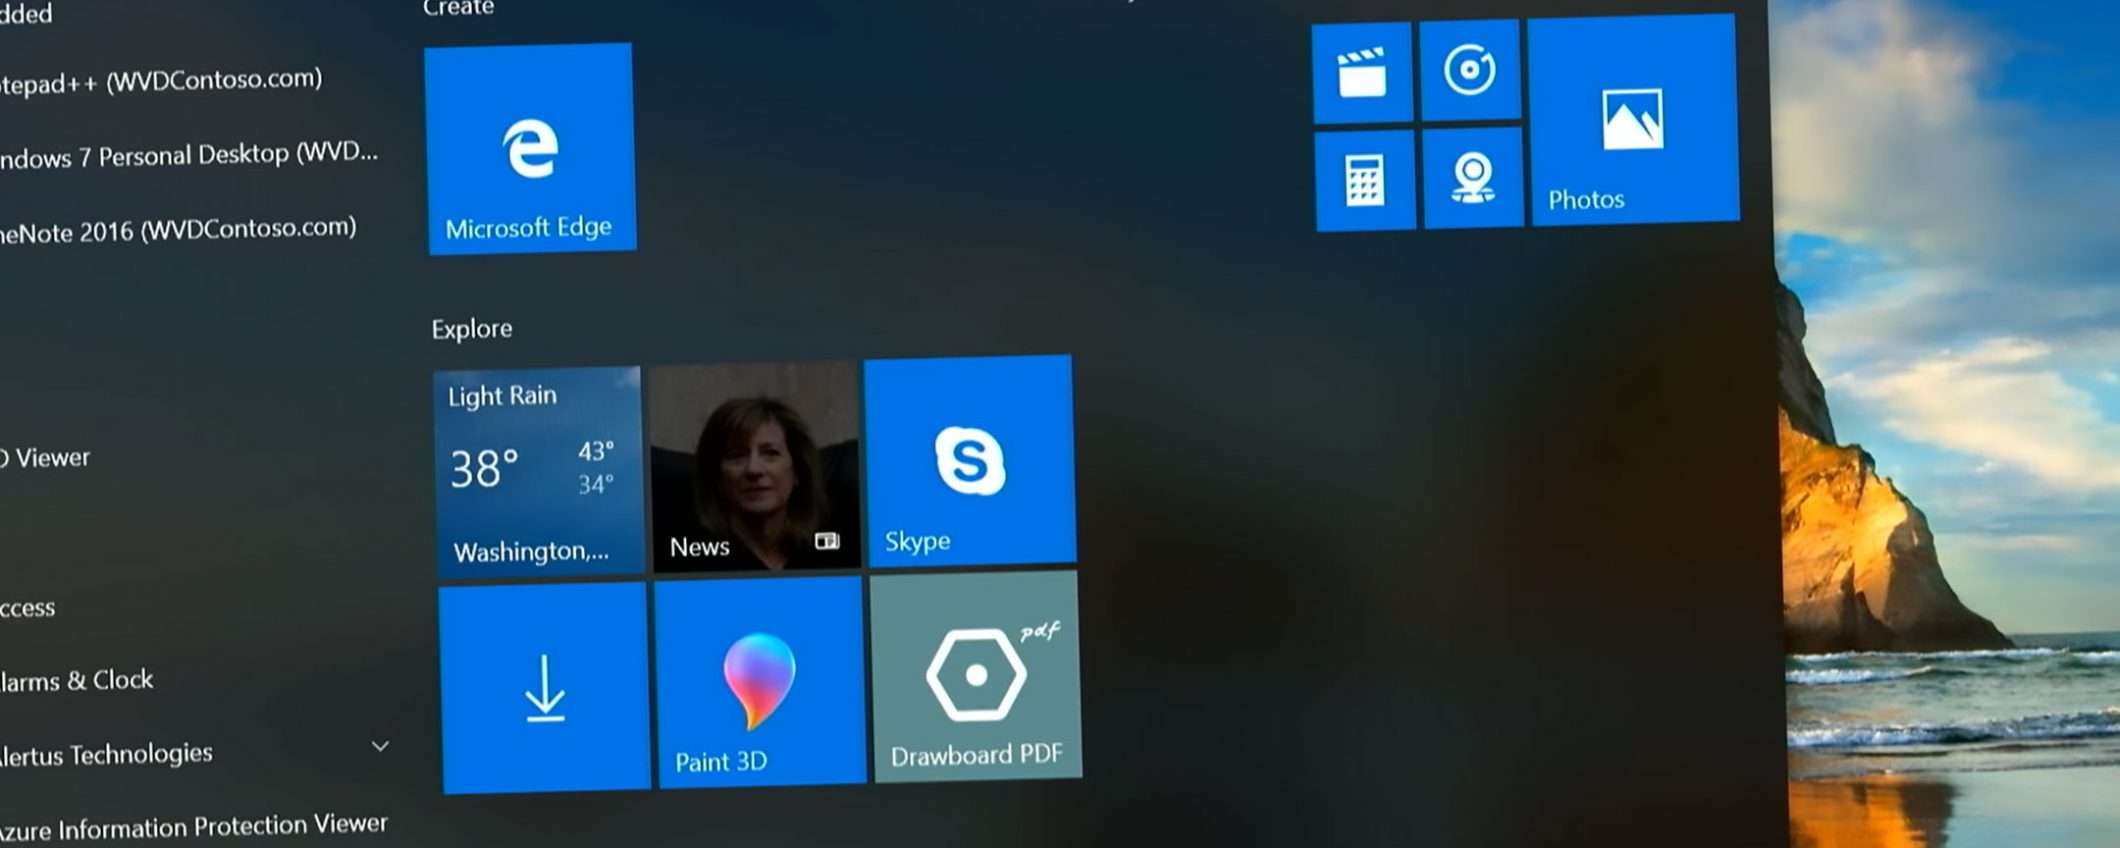Open Alarms & Clock from app list
2120x848 pixels.
[76, 681]
